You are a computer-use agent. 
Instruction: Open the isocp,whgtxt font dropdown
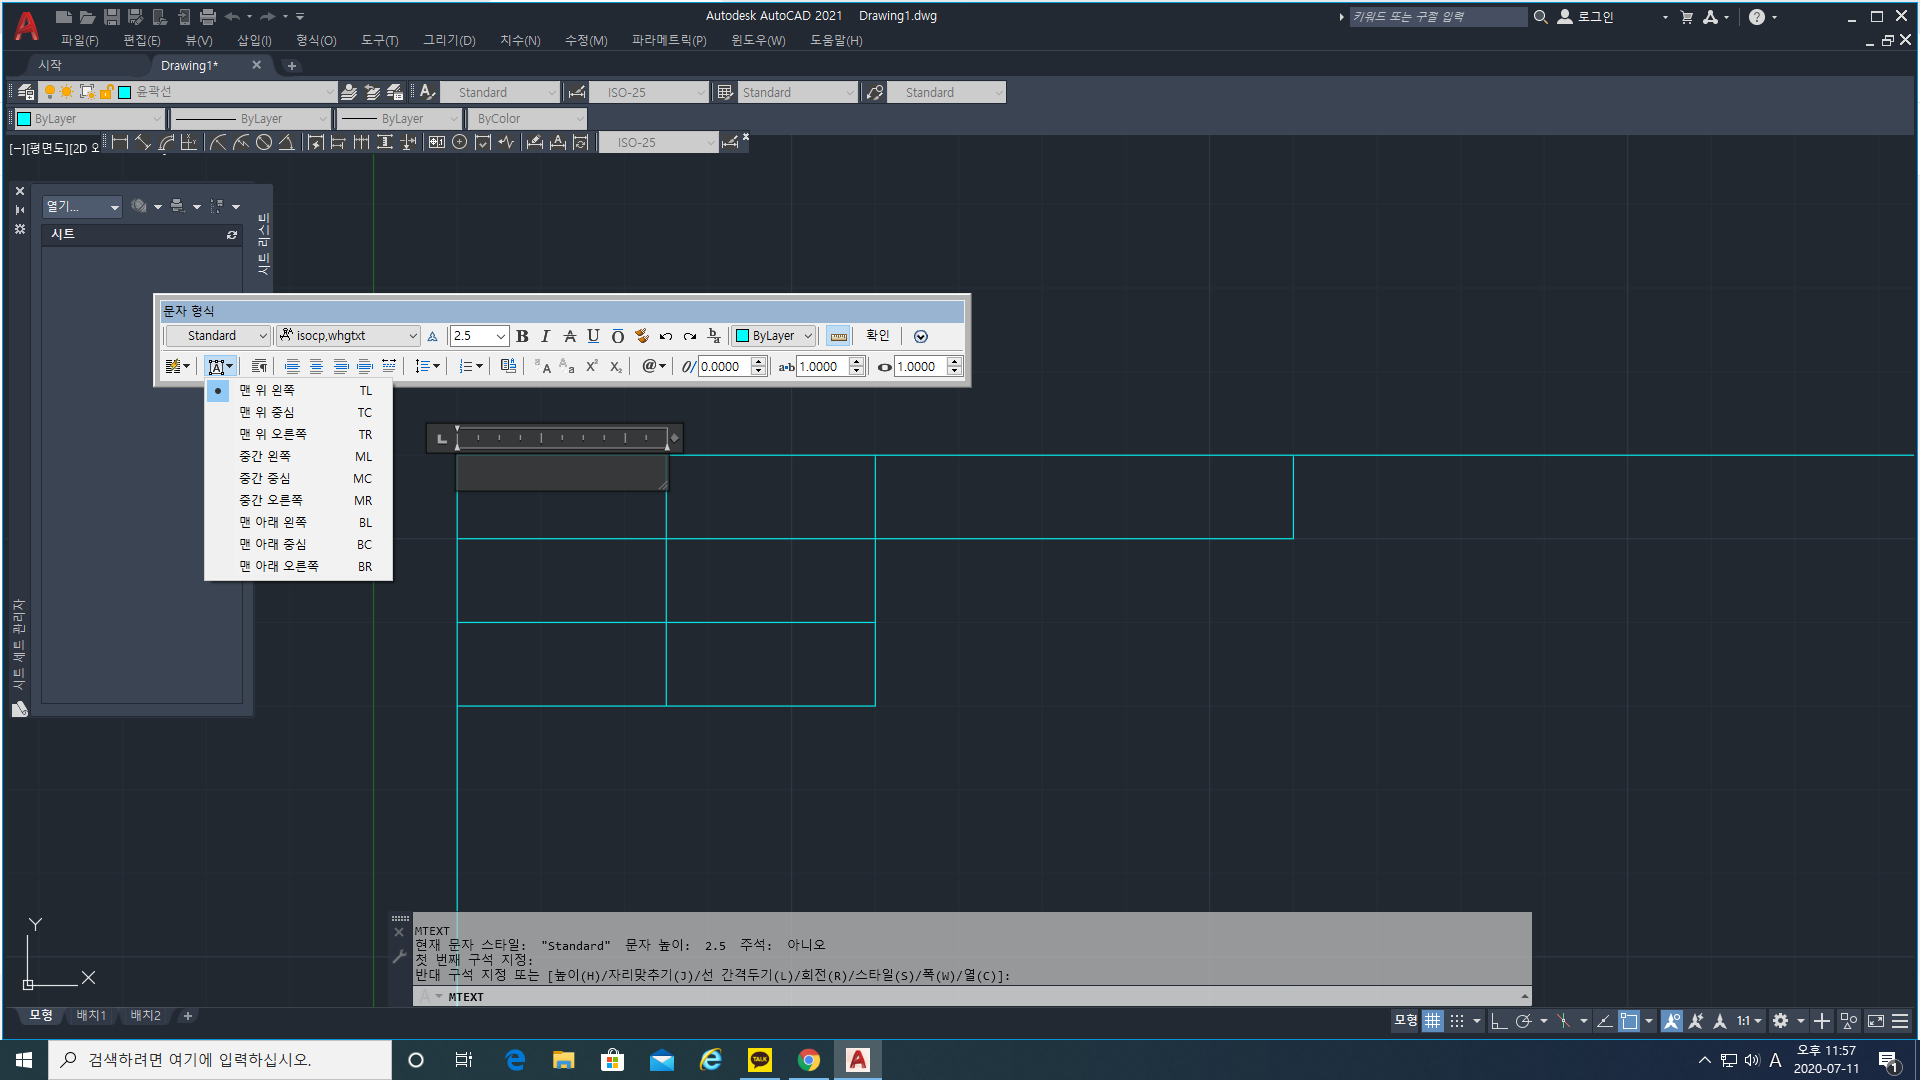[x=412, y=336]
